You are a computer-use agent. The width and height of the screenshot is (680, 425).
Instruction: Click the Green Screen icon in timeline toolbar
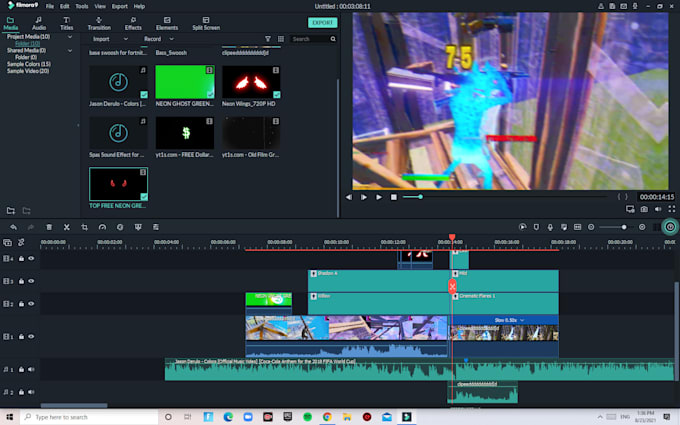pos(138,227)
